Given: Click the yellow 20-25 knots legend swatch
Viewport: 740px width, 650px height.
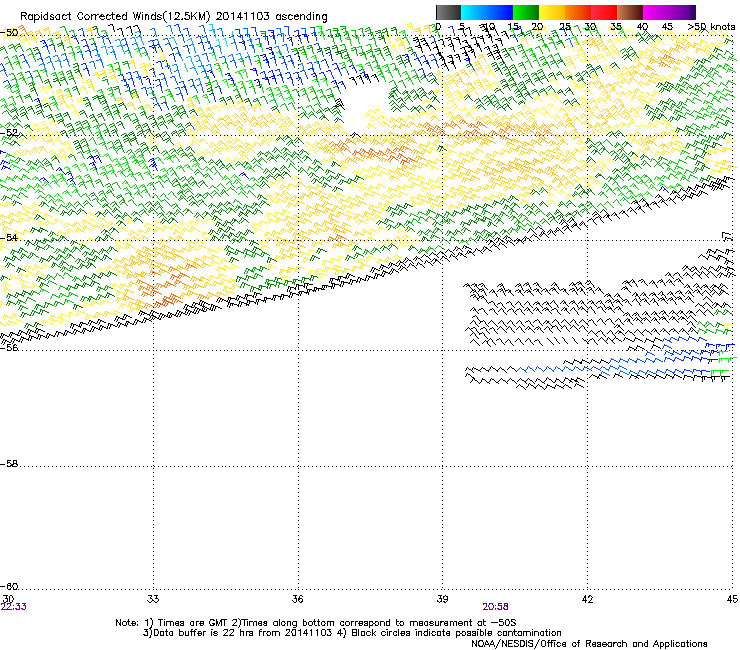Looking at the screenshot, I should pyautogui.click(x=552, y=12).
